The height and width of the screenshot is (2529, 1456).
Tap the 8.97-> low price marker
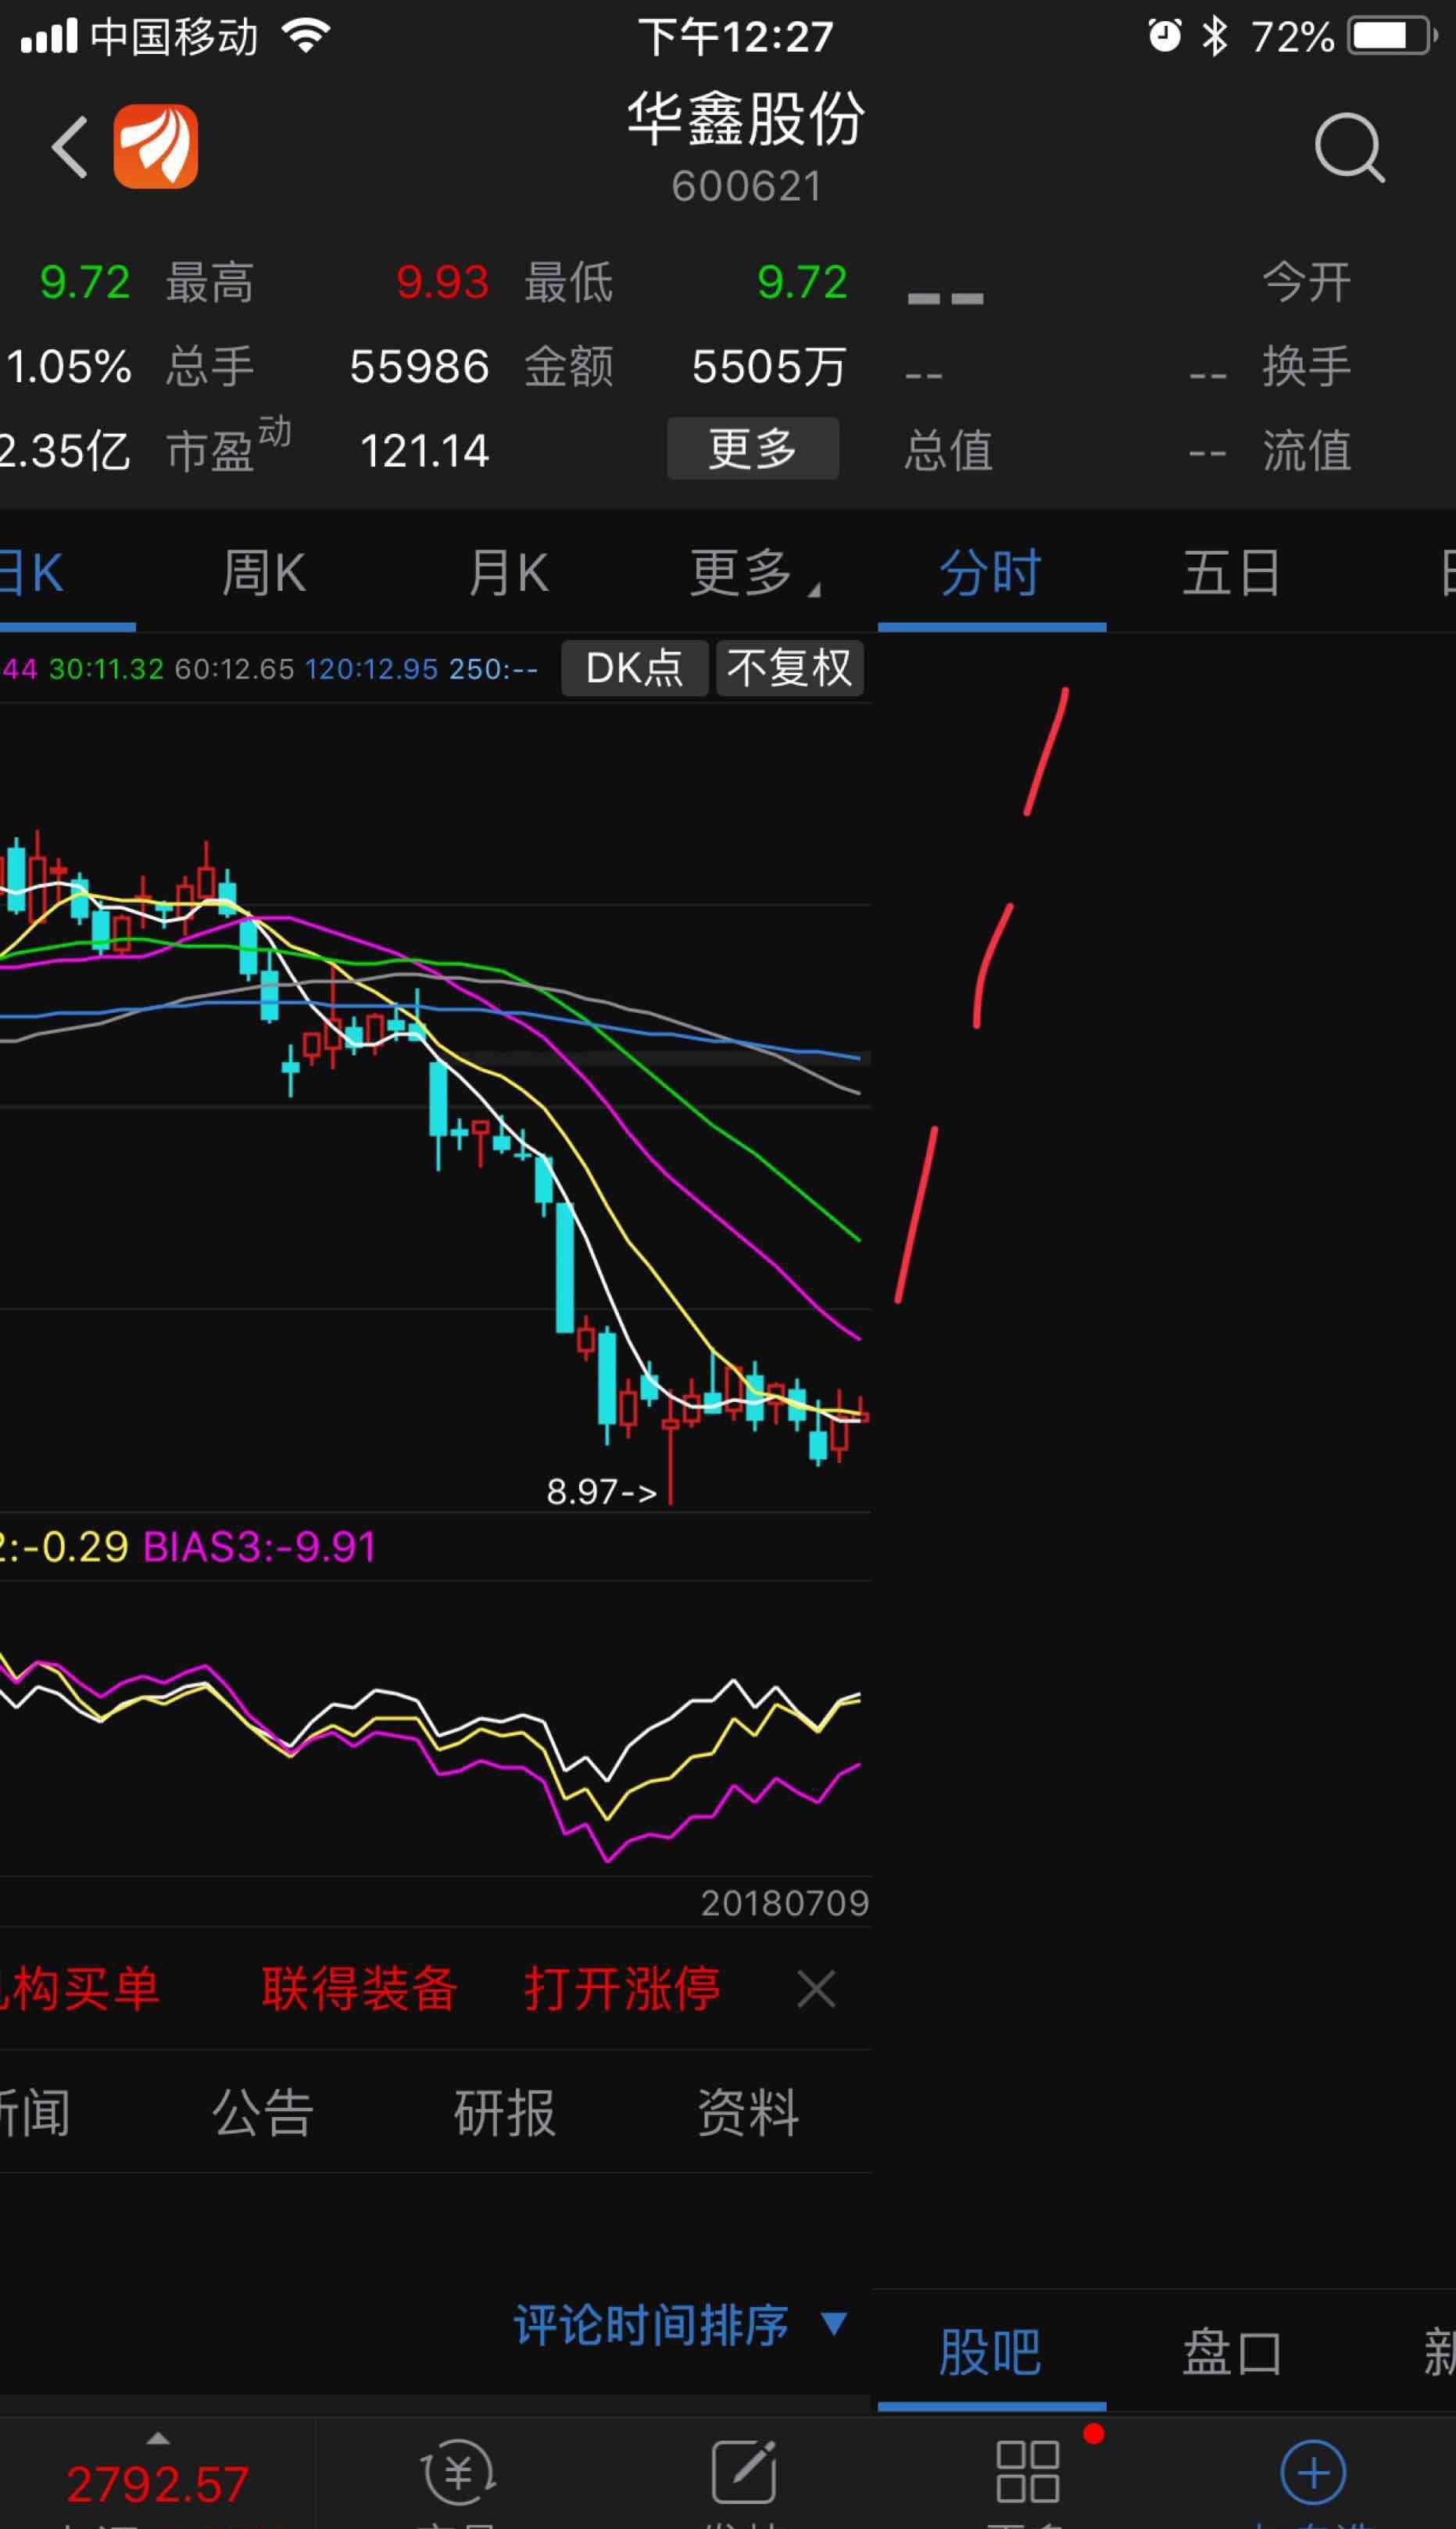pos(602,1492)
